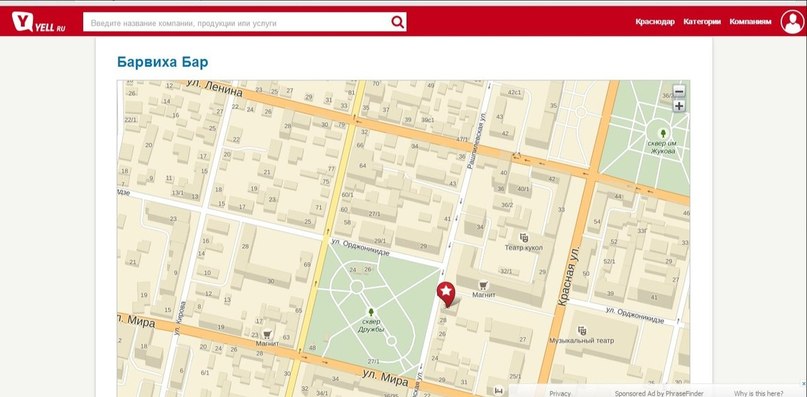Click the Sponsored Ad by PhraseFinder text
This screenshot has height=397, width=807.
coord(659,393)
